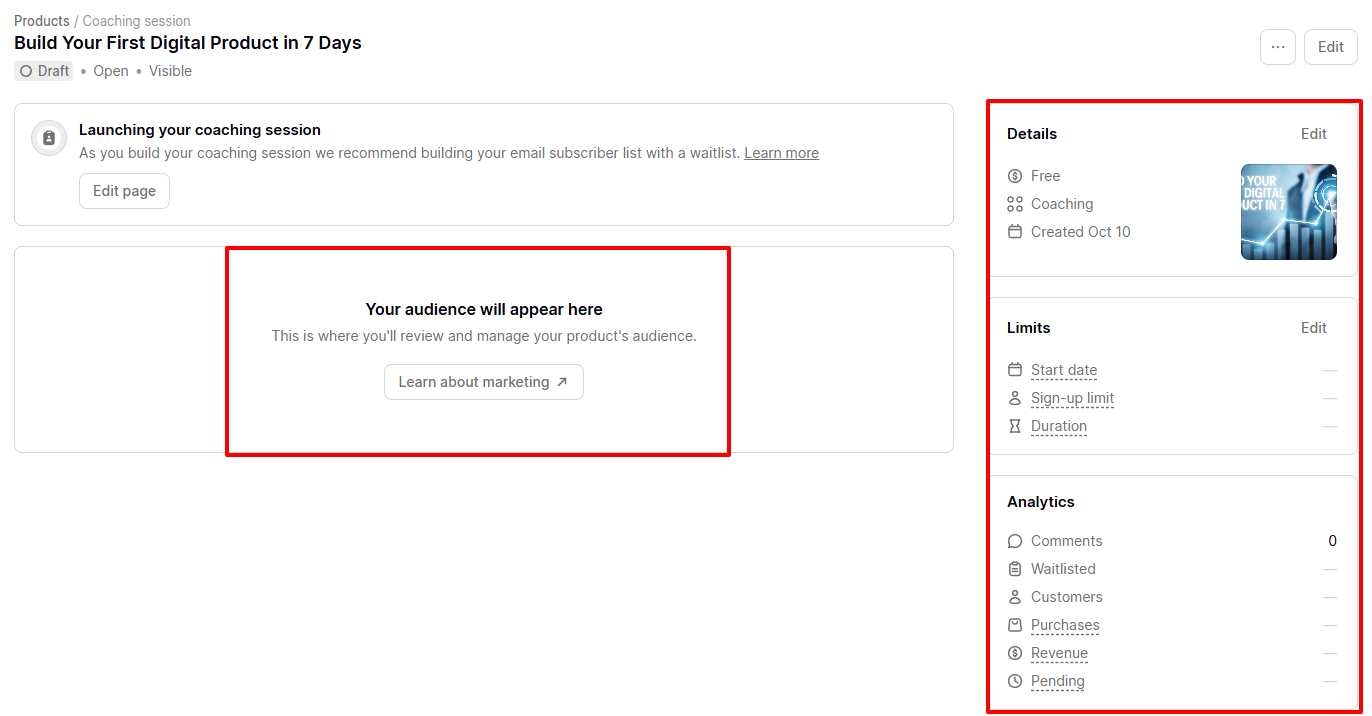Click the product title heading
This screenshot has width=1372, height=716.
[x=188, y=43]
